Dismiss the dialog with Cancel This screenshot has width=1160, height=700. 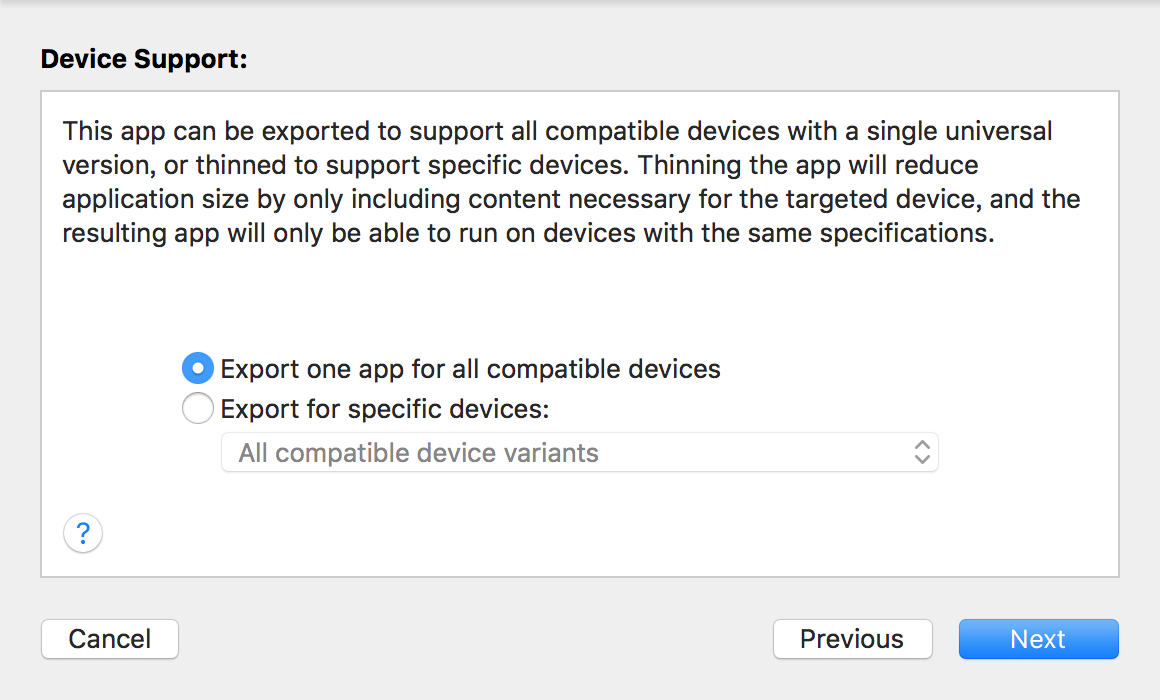click(x=110, y=639)
